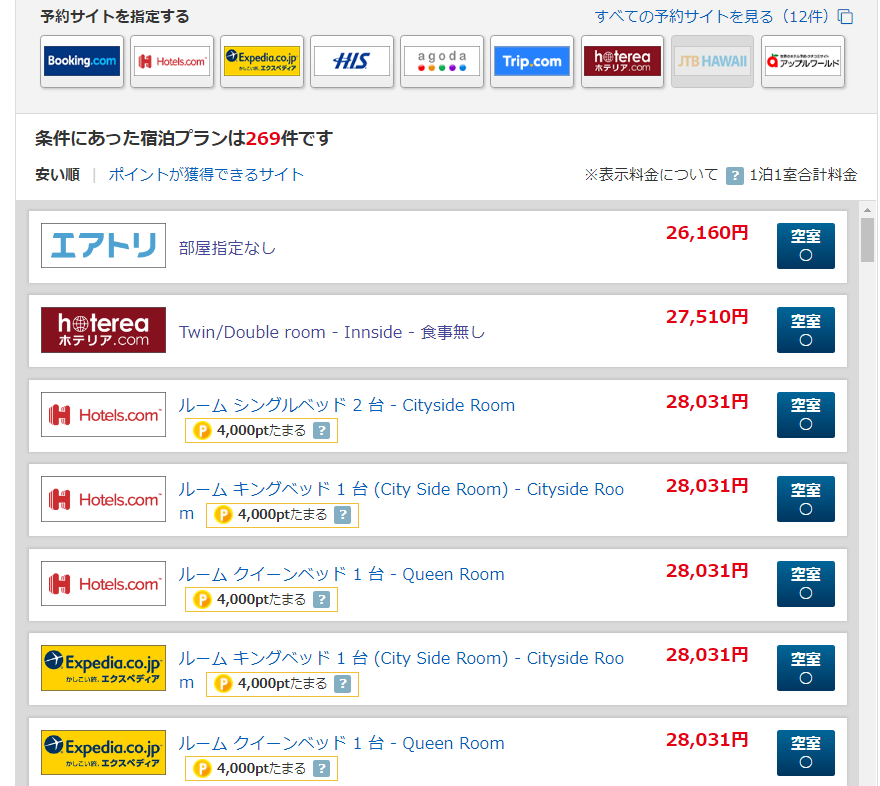Screen dimensions: 880x786
Task: Open the 部屋指定なし plan
Action: pyautogui.click(x=227, y=248)
